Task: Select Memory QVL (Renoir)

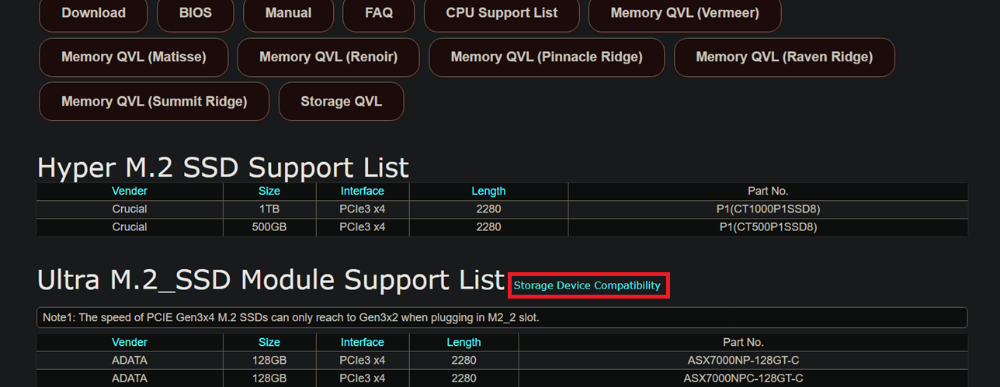Action: (328, 57)
